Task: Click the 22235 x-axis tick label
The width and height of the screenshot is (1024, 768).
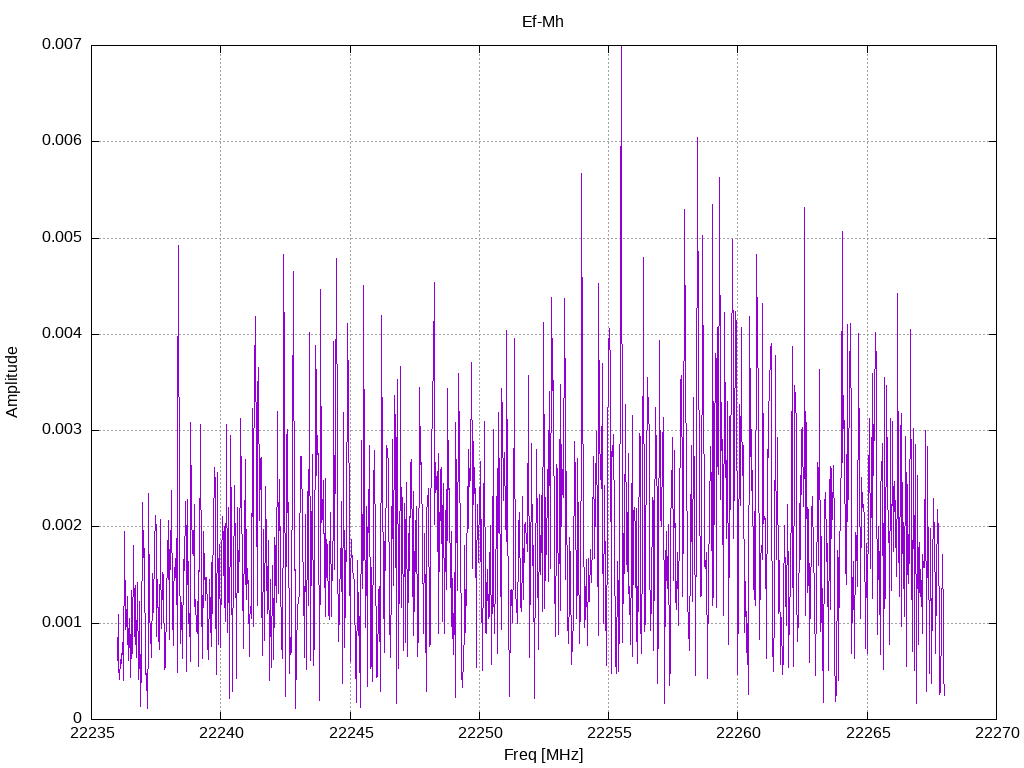Action: (91, 733)
